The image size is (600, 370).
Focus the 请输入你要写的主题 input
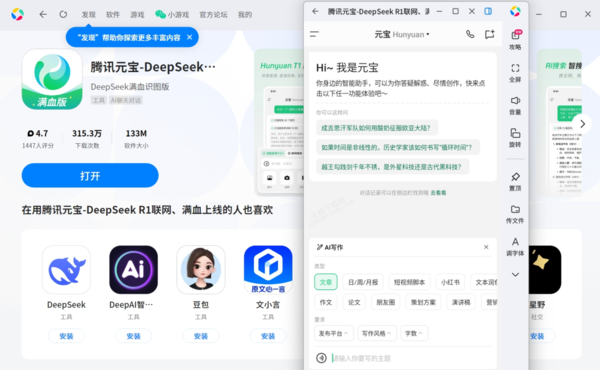pos(412,358)
